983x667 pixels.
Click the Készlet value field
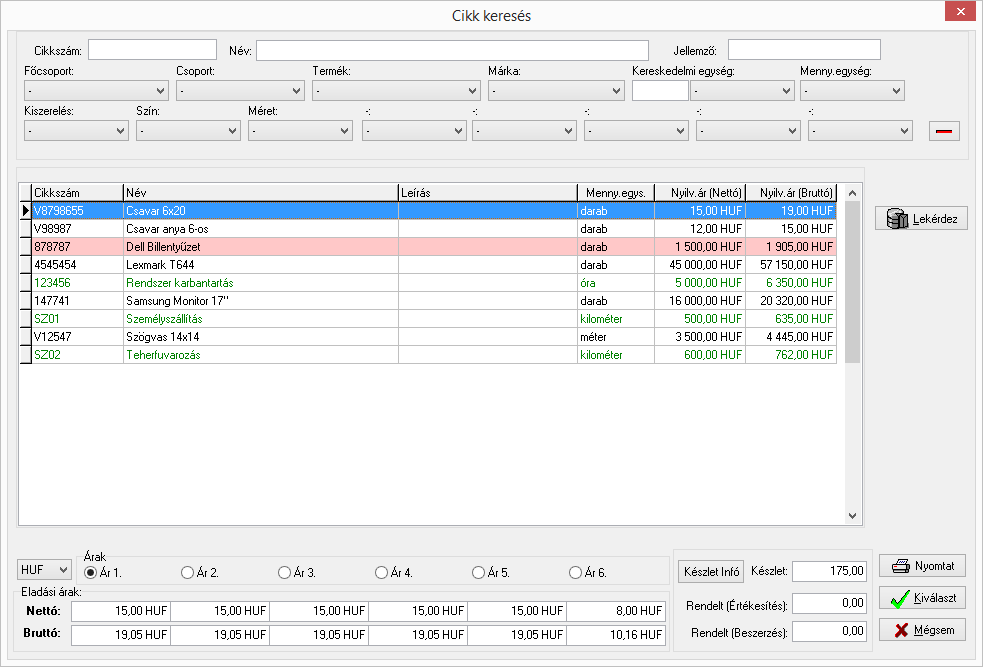pos(829,572)
